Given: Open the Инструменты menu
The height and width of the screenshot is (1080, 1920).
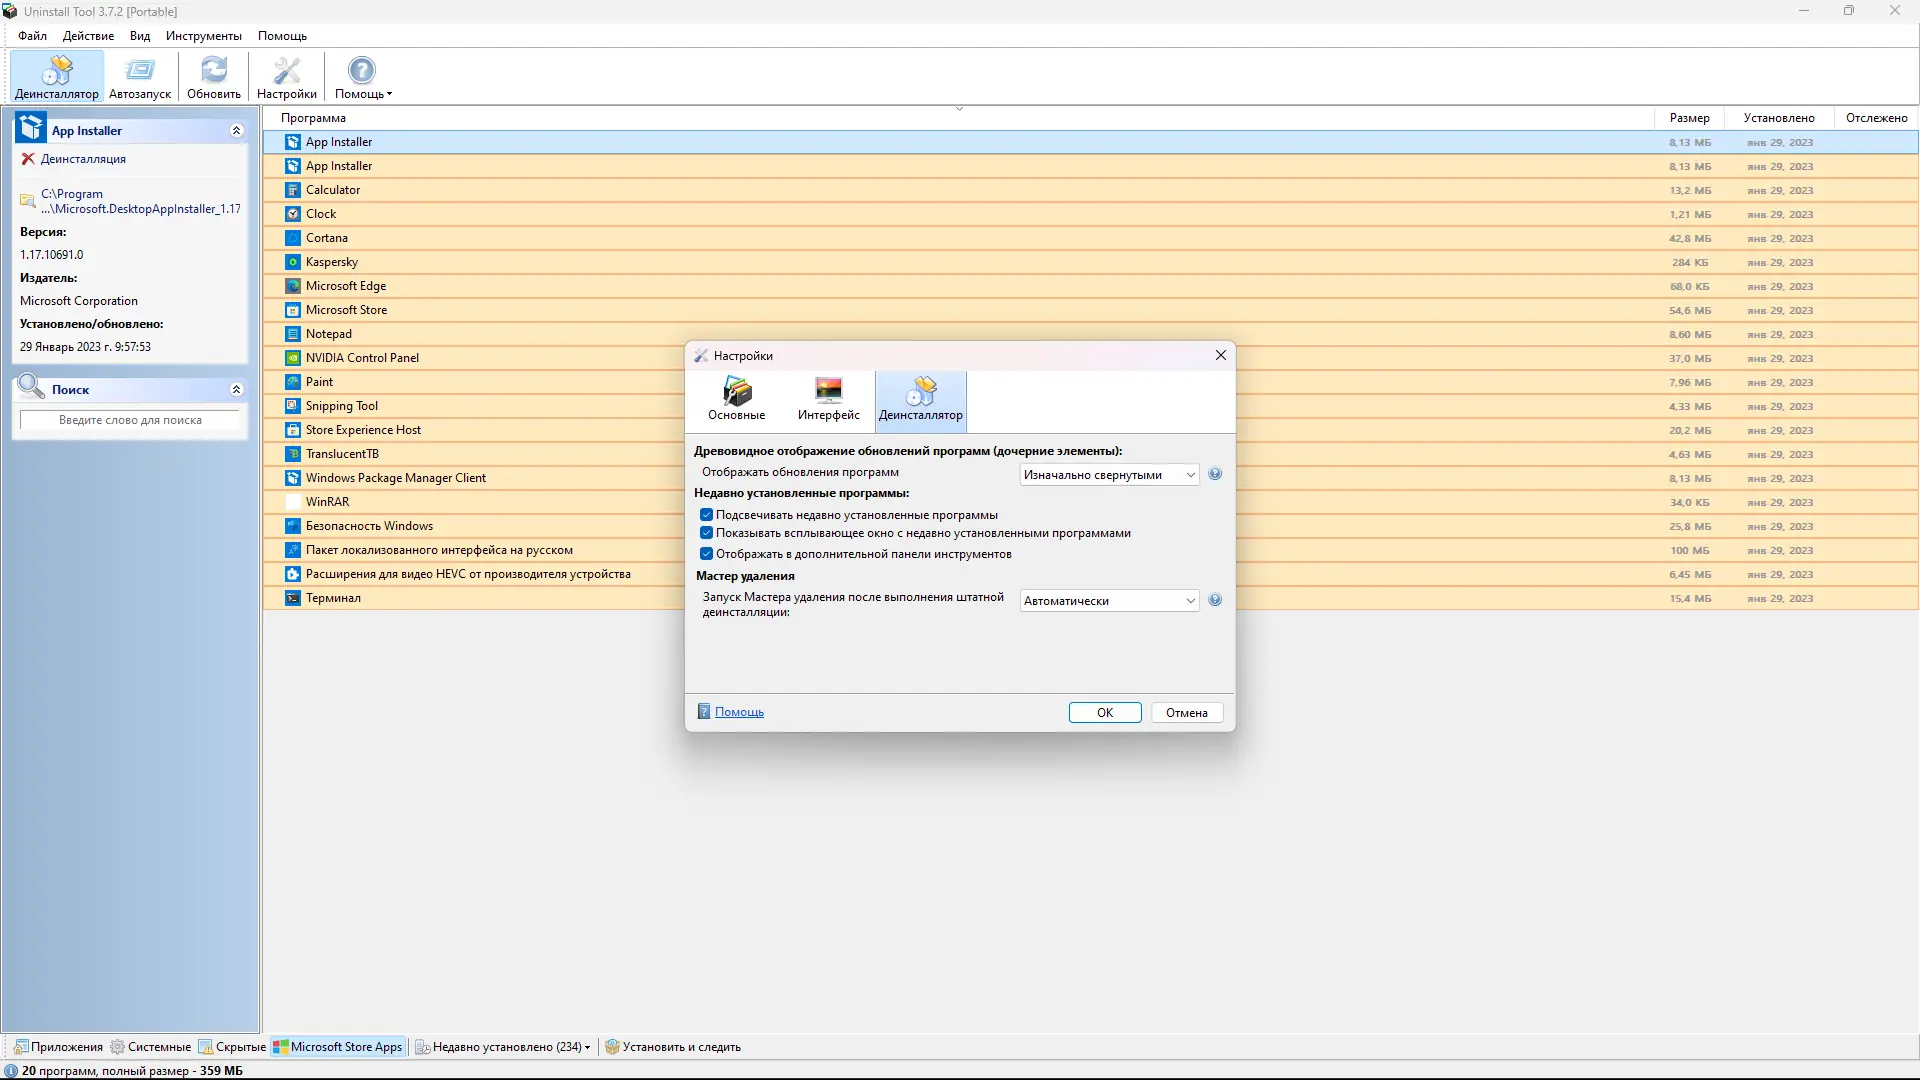Looking at the screenshot, I should pyautogui.click(x=203, y=36).
